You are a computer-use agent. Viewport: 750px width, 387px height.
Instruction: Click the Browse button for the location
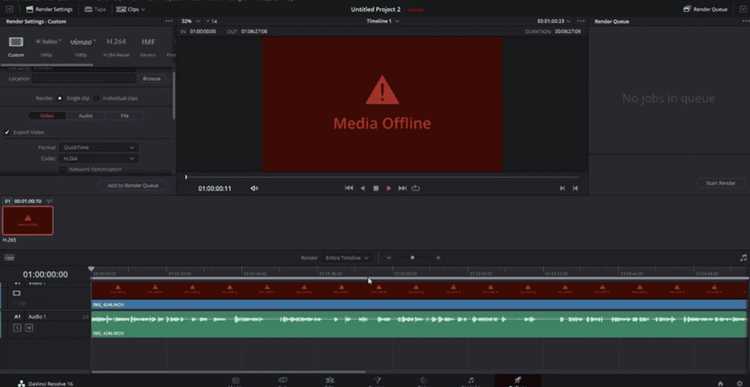(152, 78)
